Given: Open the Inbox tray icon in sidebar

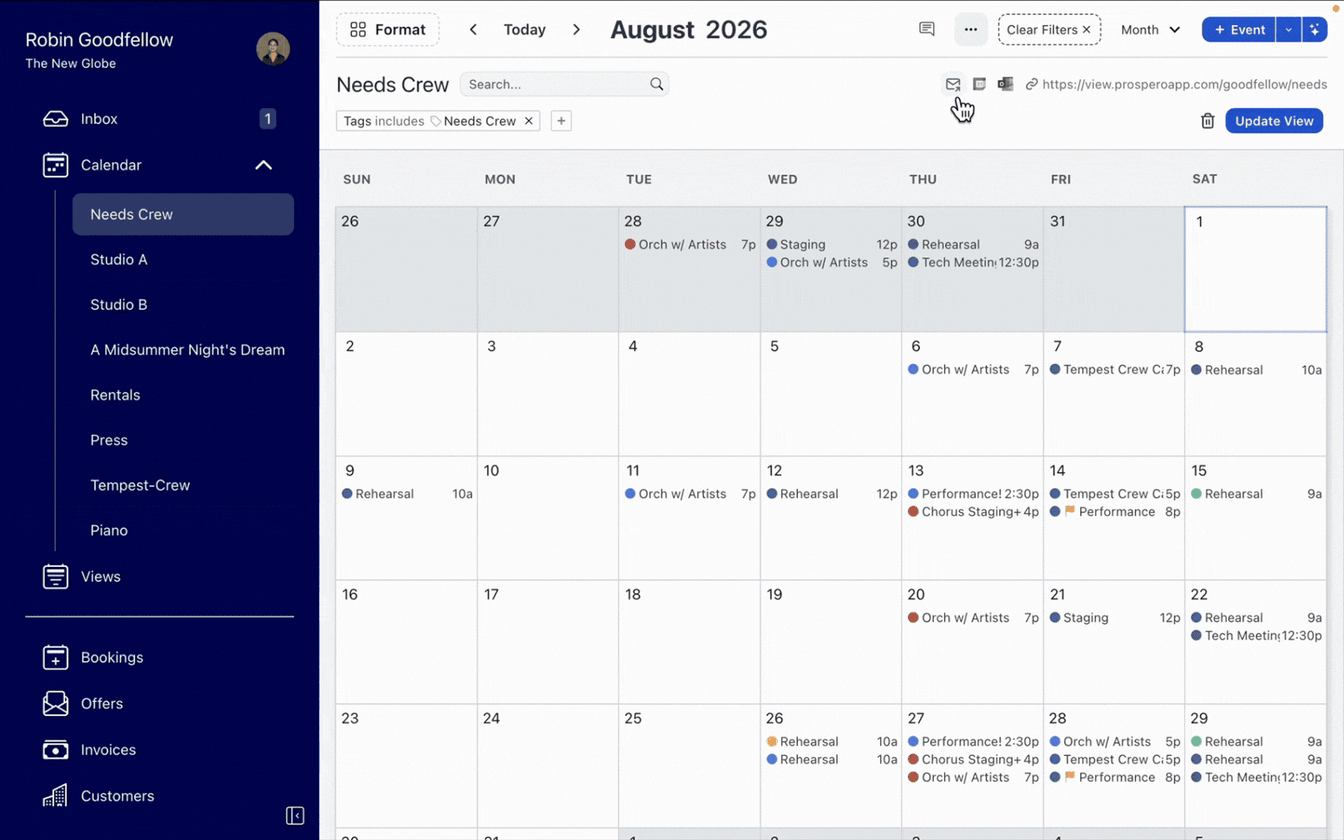Looking at the screenshot, I should [x=55, y=119].
